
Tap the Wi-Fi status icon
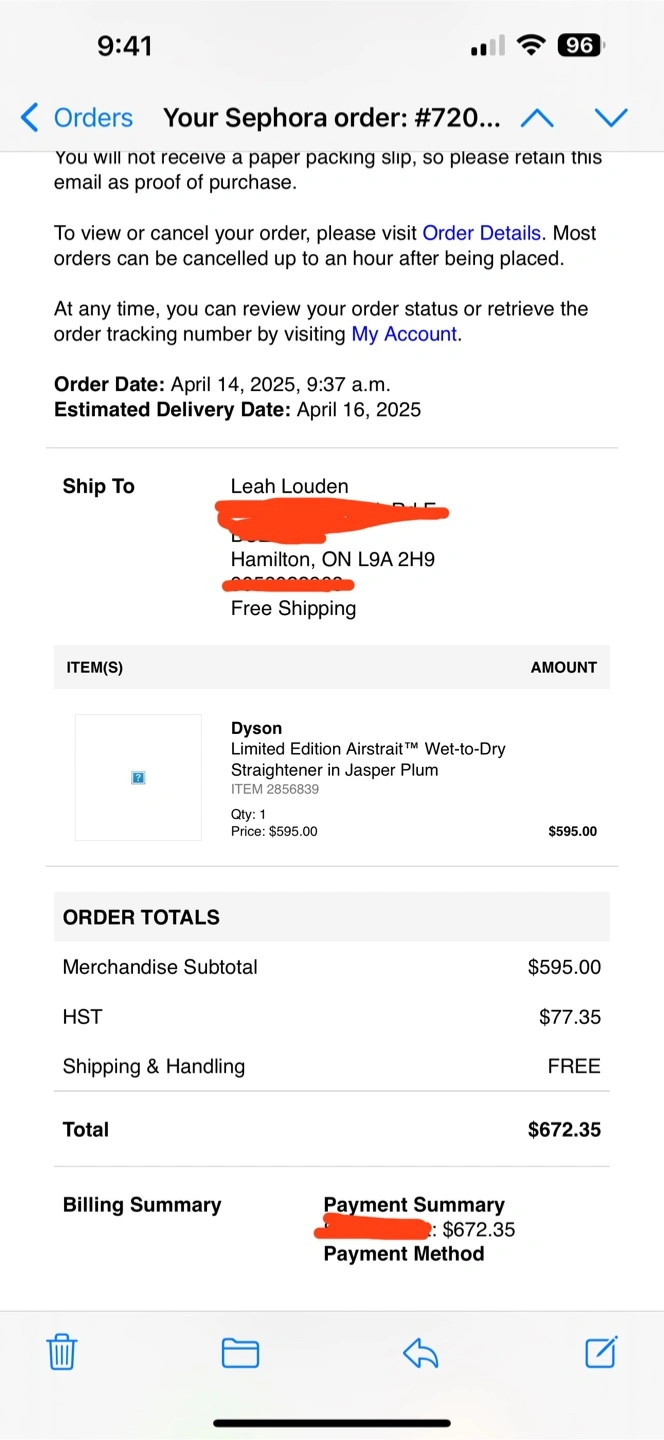pyautogui.click(x=532, y=45)
